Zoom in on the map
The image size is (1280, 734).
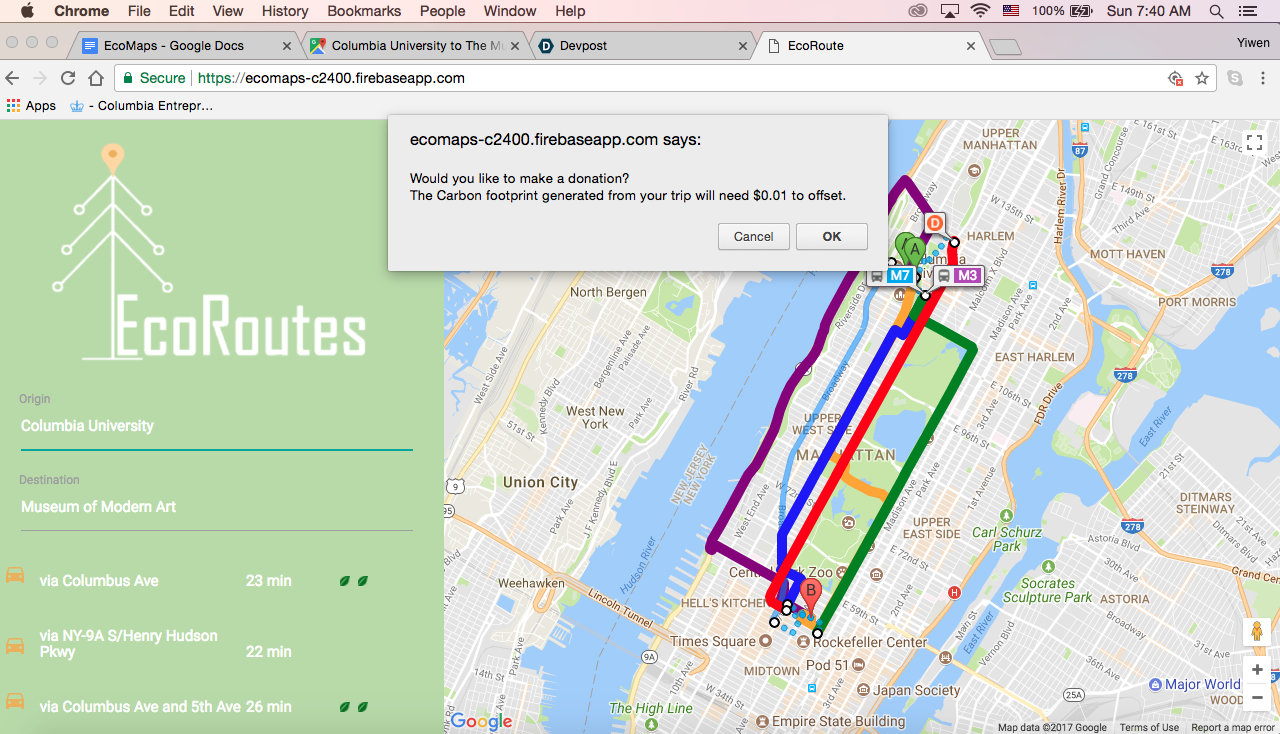(1257, 669)
